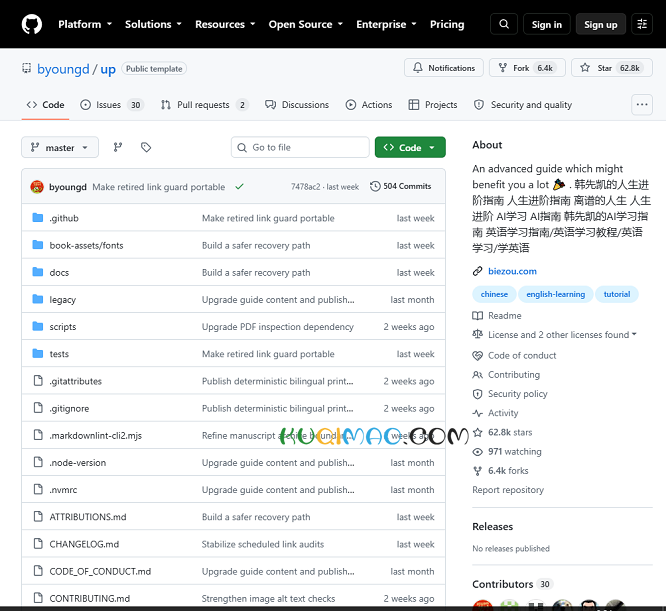The height and width of the screenshot is (611, 666).
Task: Click the tags icon beside branches
Action: pos(146,147)
